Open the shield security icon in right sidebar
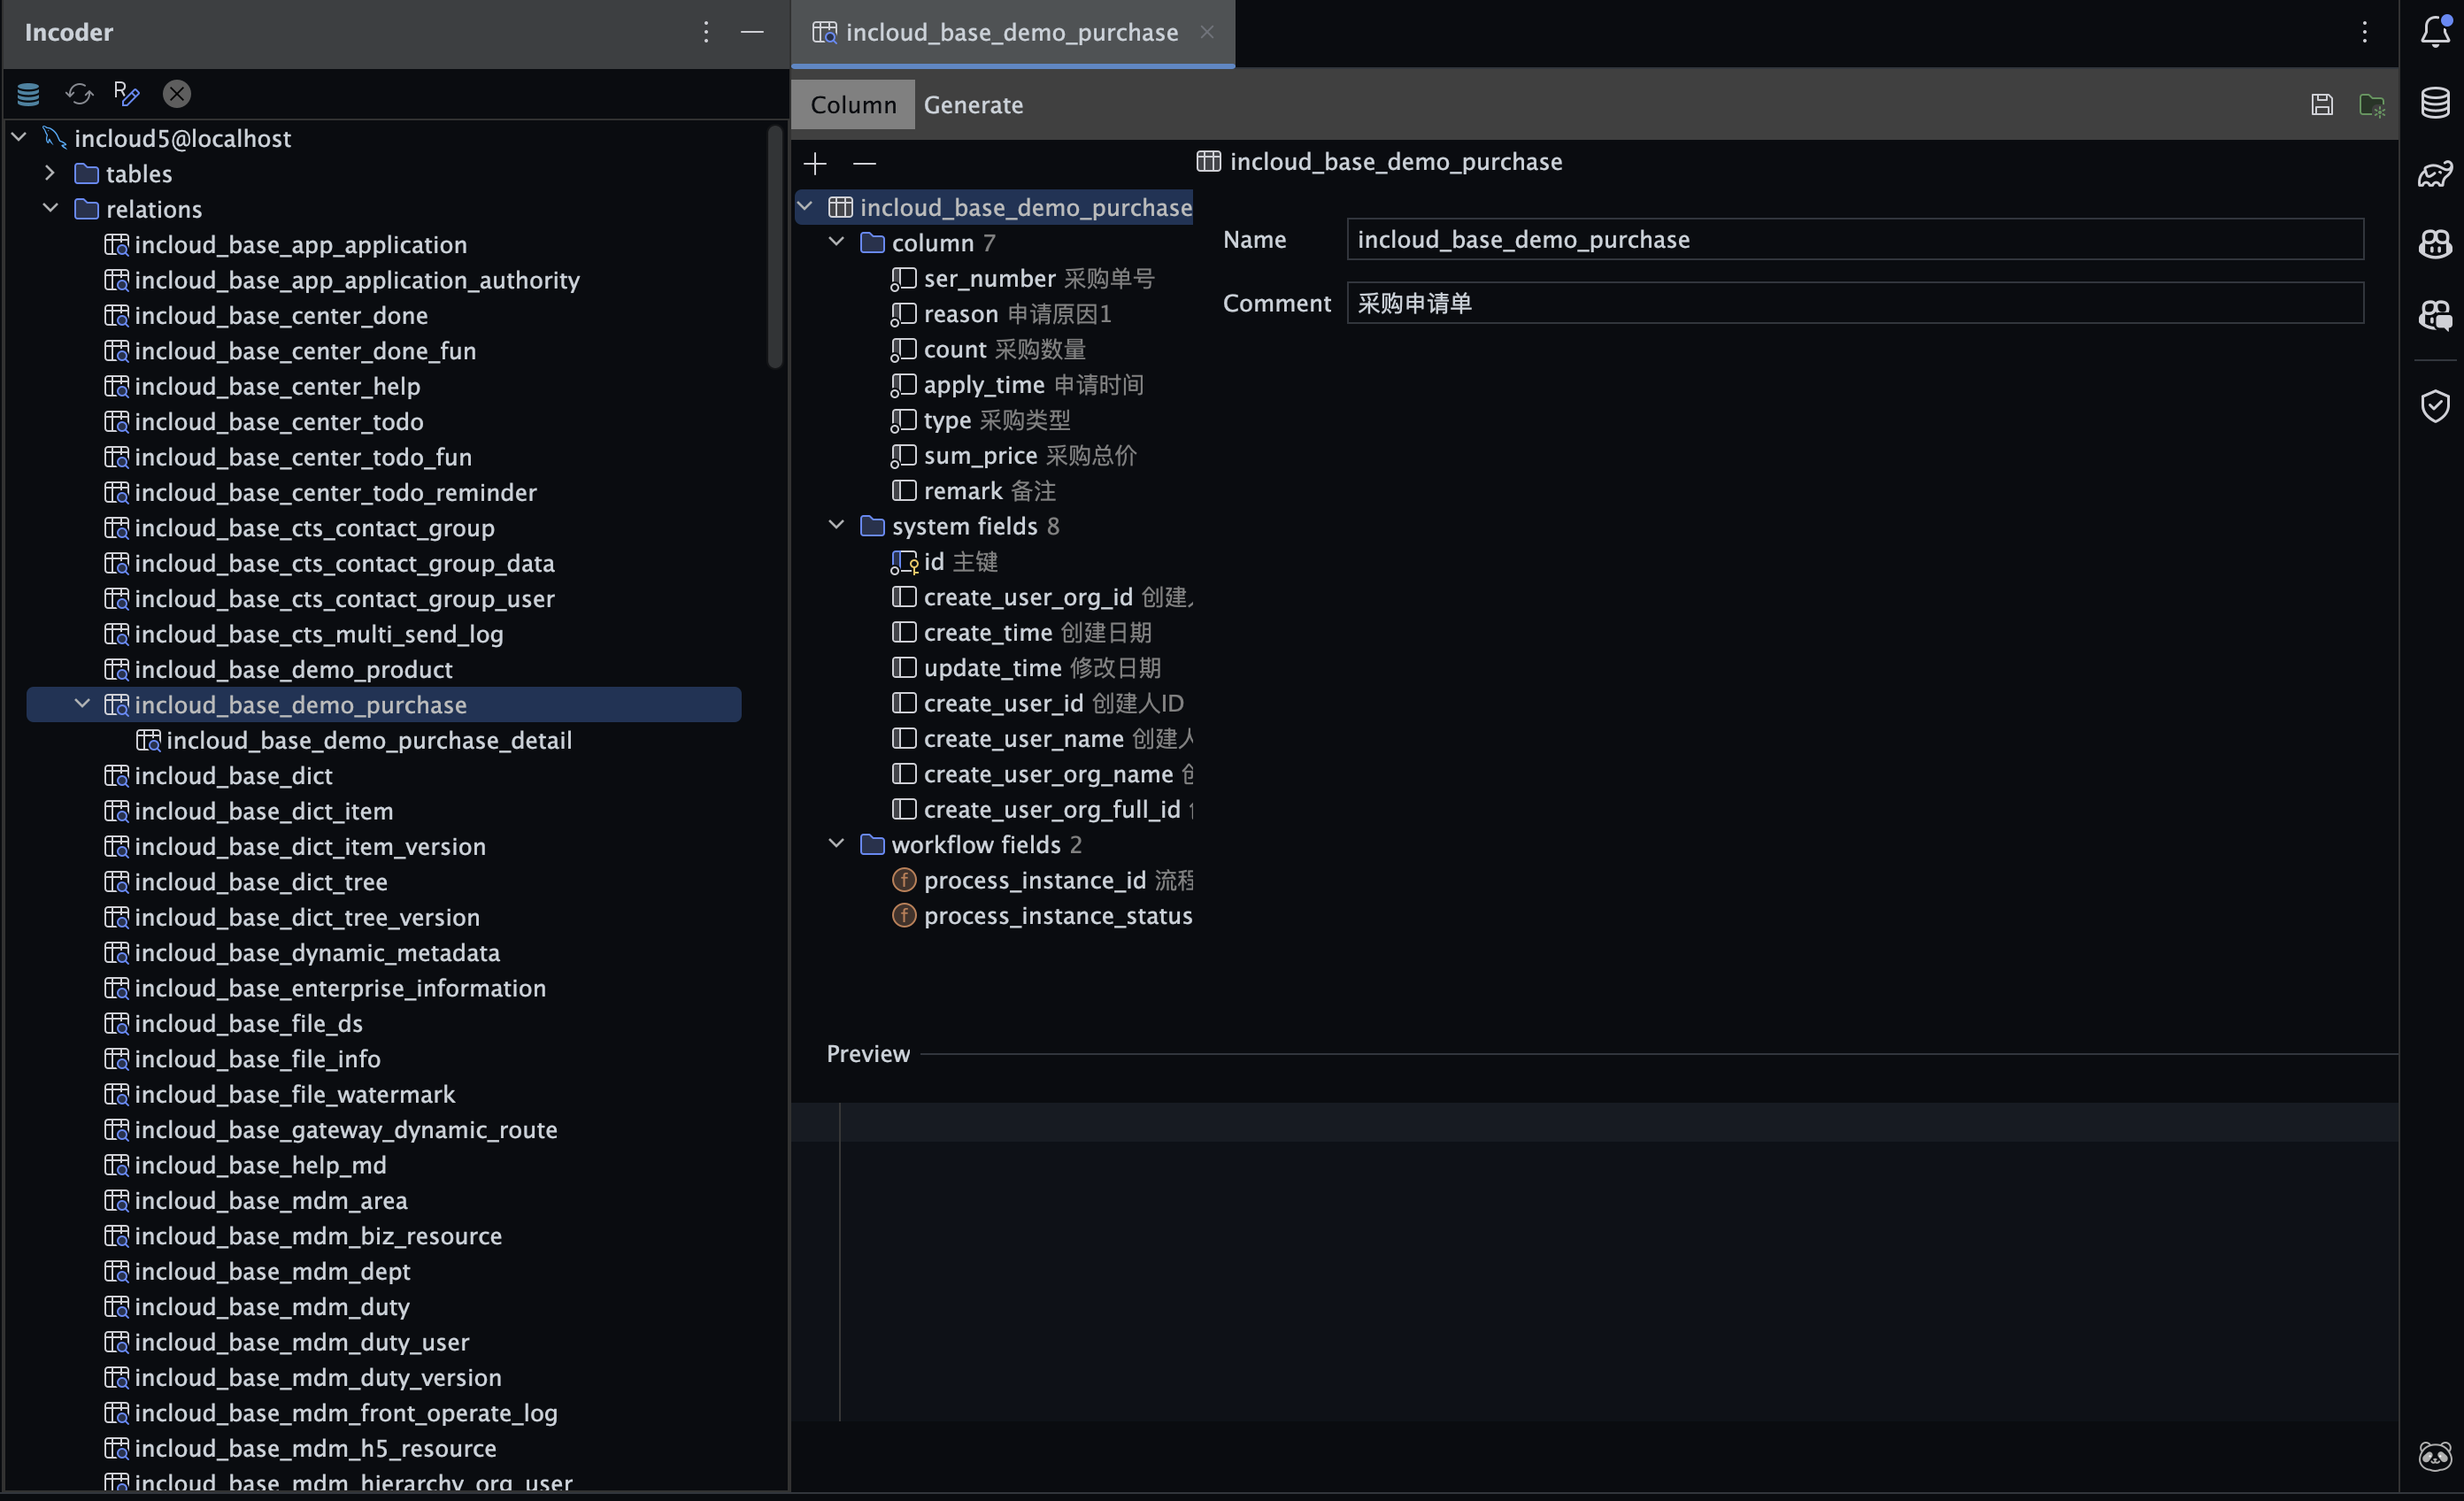The width and height of the screenshot is (2464, 1501). pos(2434,406)
